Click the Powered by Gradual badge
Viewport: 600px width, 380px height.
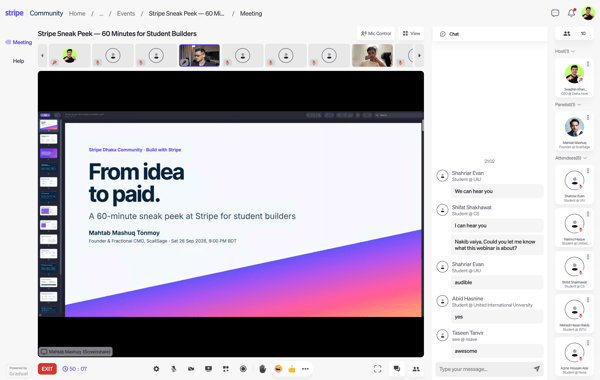click(18, 371)
